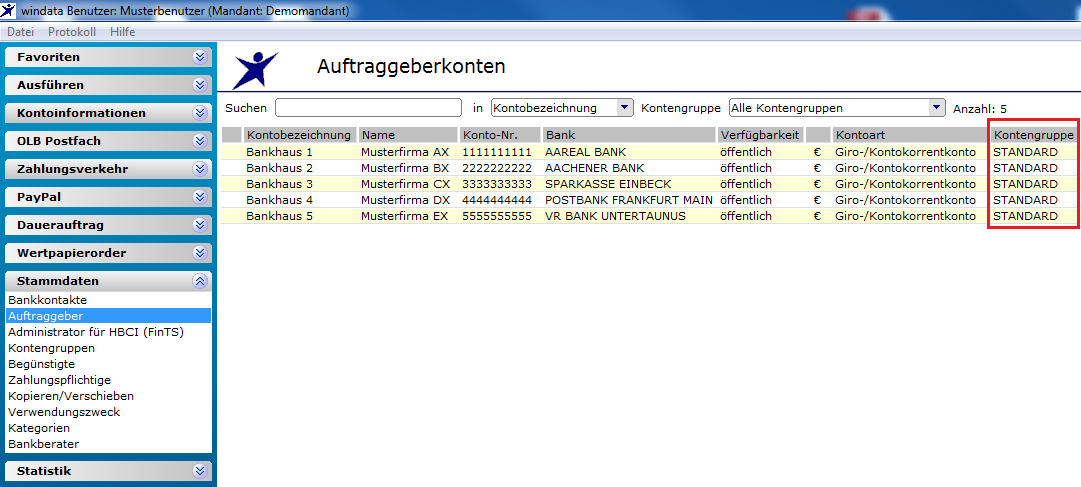
Task: Select the Bankhaus 4 row
Action: click(649, 200)
